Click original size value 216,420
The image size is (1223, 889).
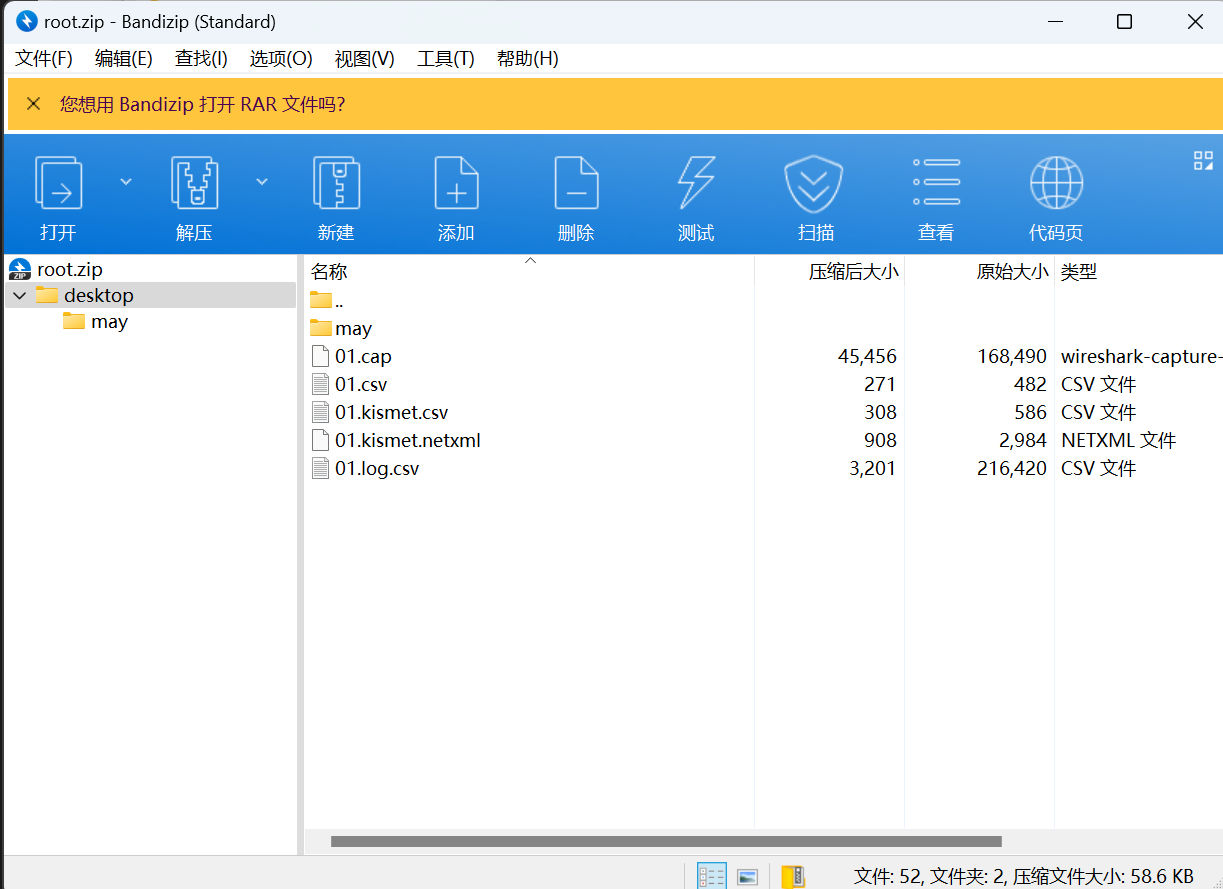tap(1012, 468)
